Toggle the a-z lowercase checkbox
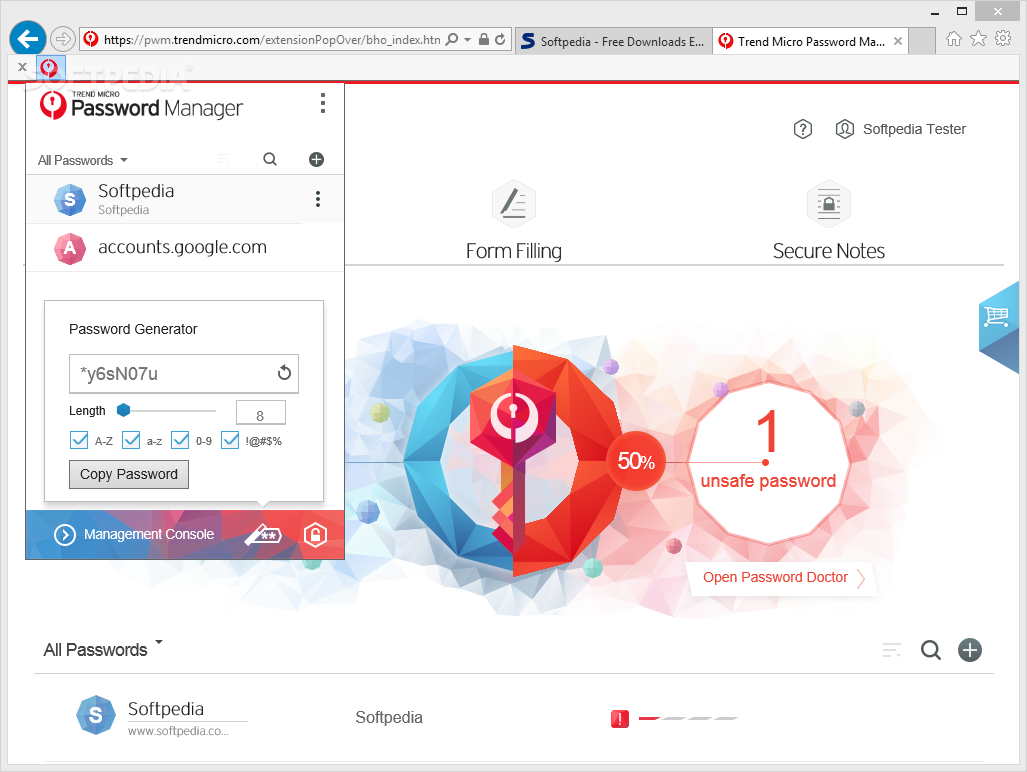The height and width of the screenshot is (772, 1027). point(131,440)
